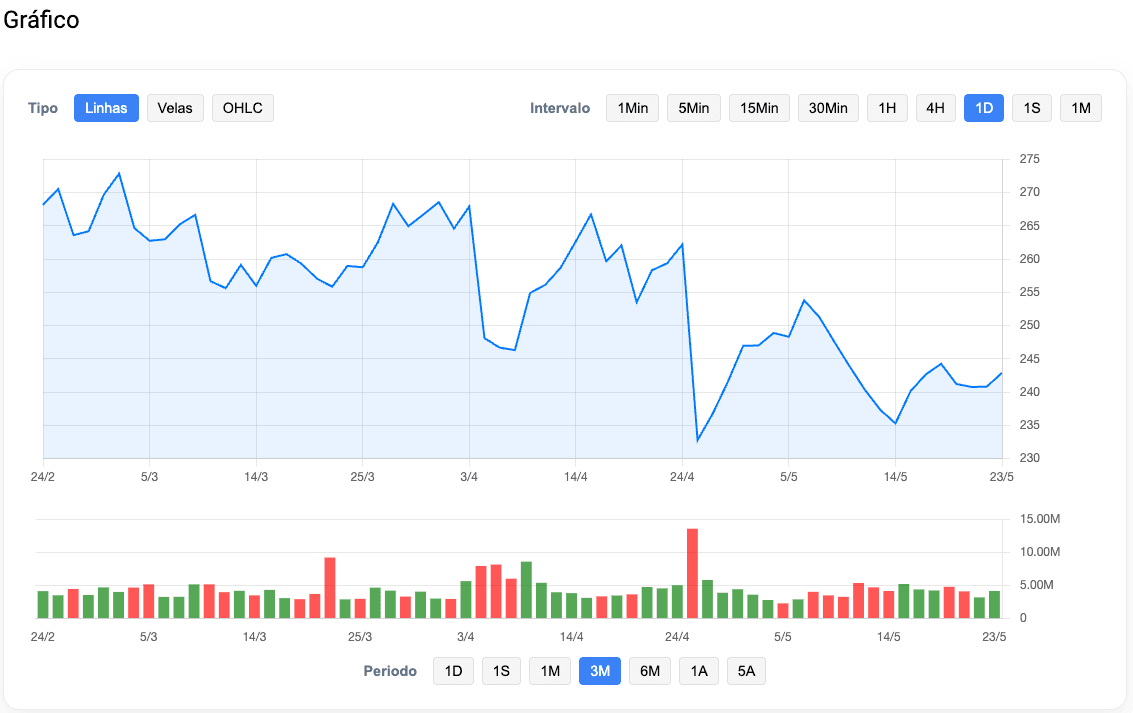Select OHLC chart type

(243, 108)
